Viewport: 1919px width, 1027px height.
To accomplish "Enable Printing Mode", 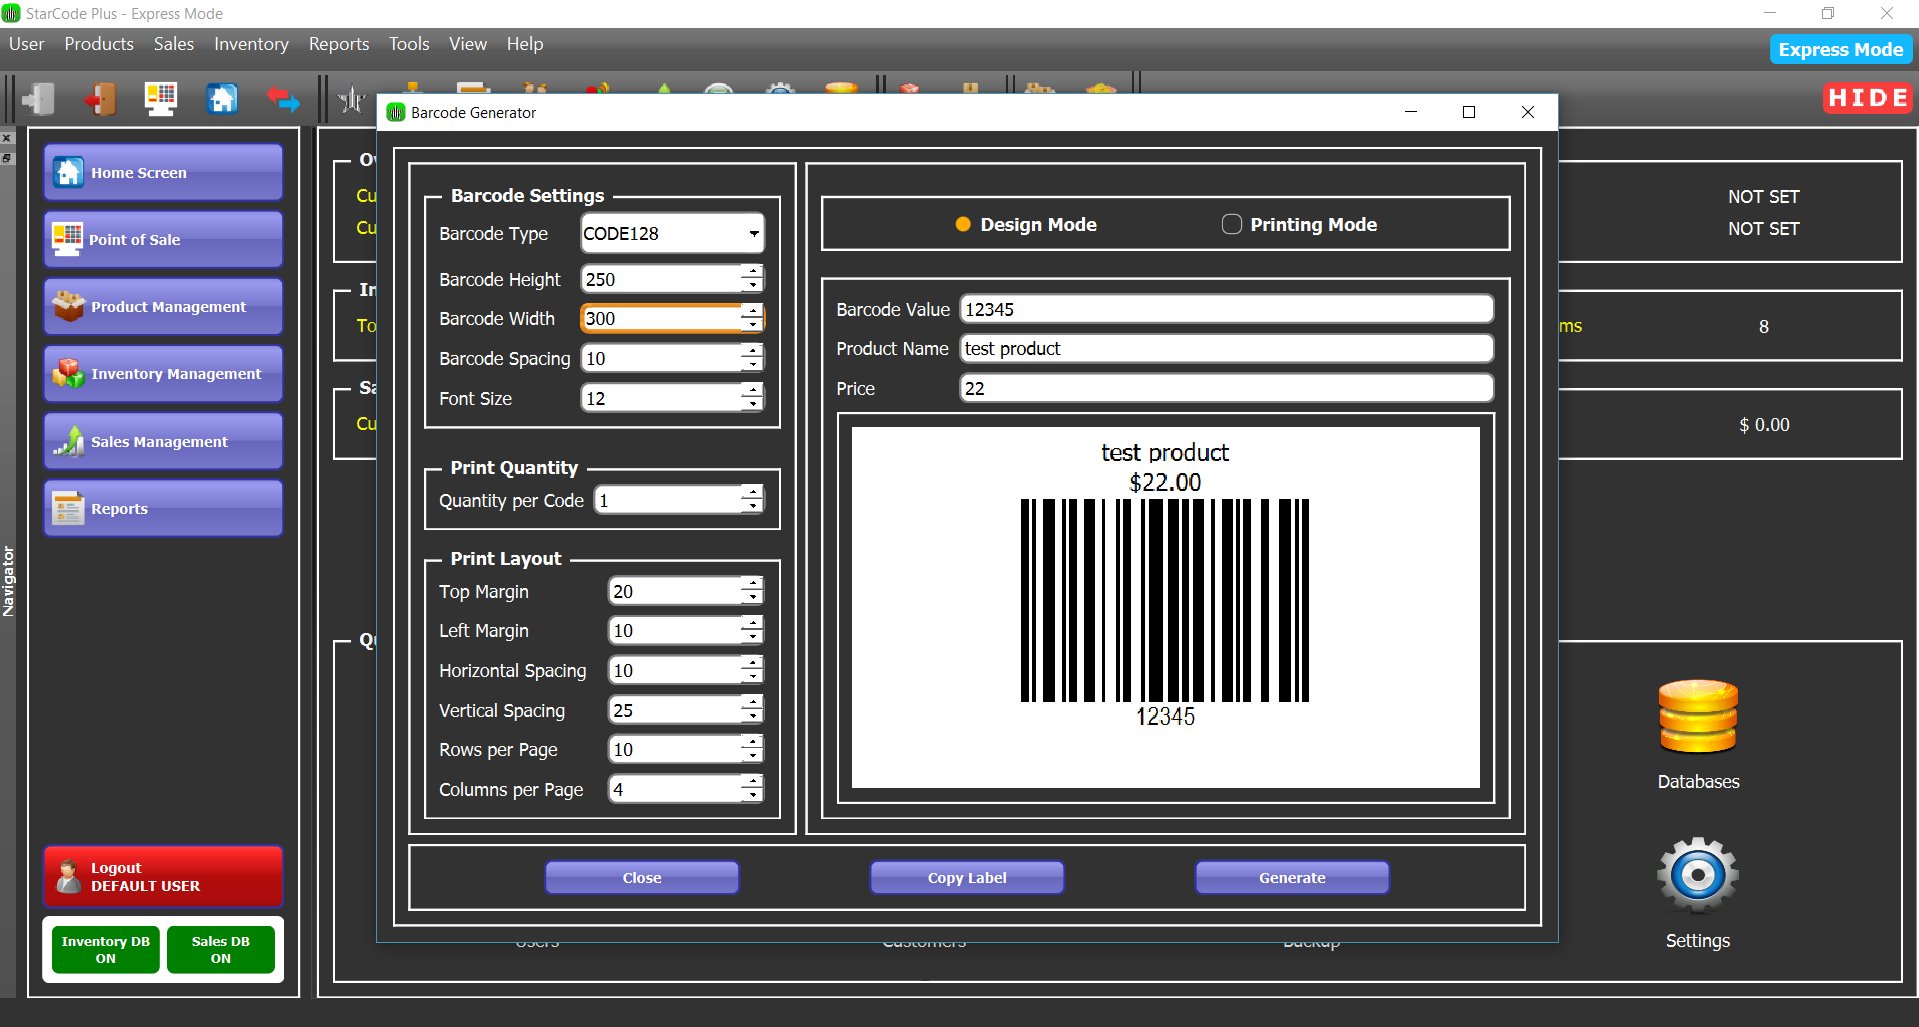I will [1231, 224].
